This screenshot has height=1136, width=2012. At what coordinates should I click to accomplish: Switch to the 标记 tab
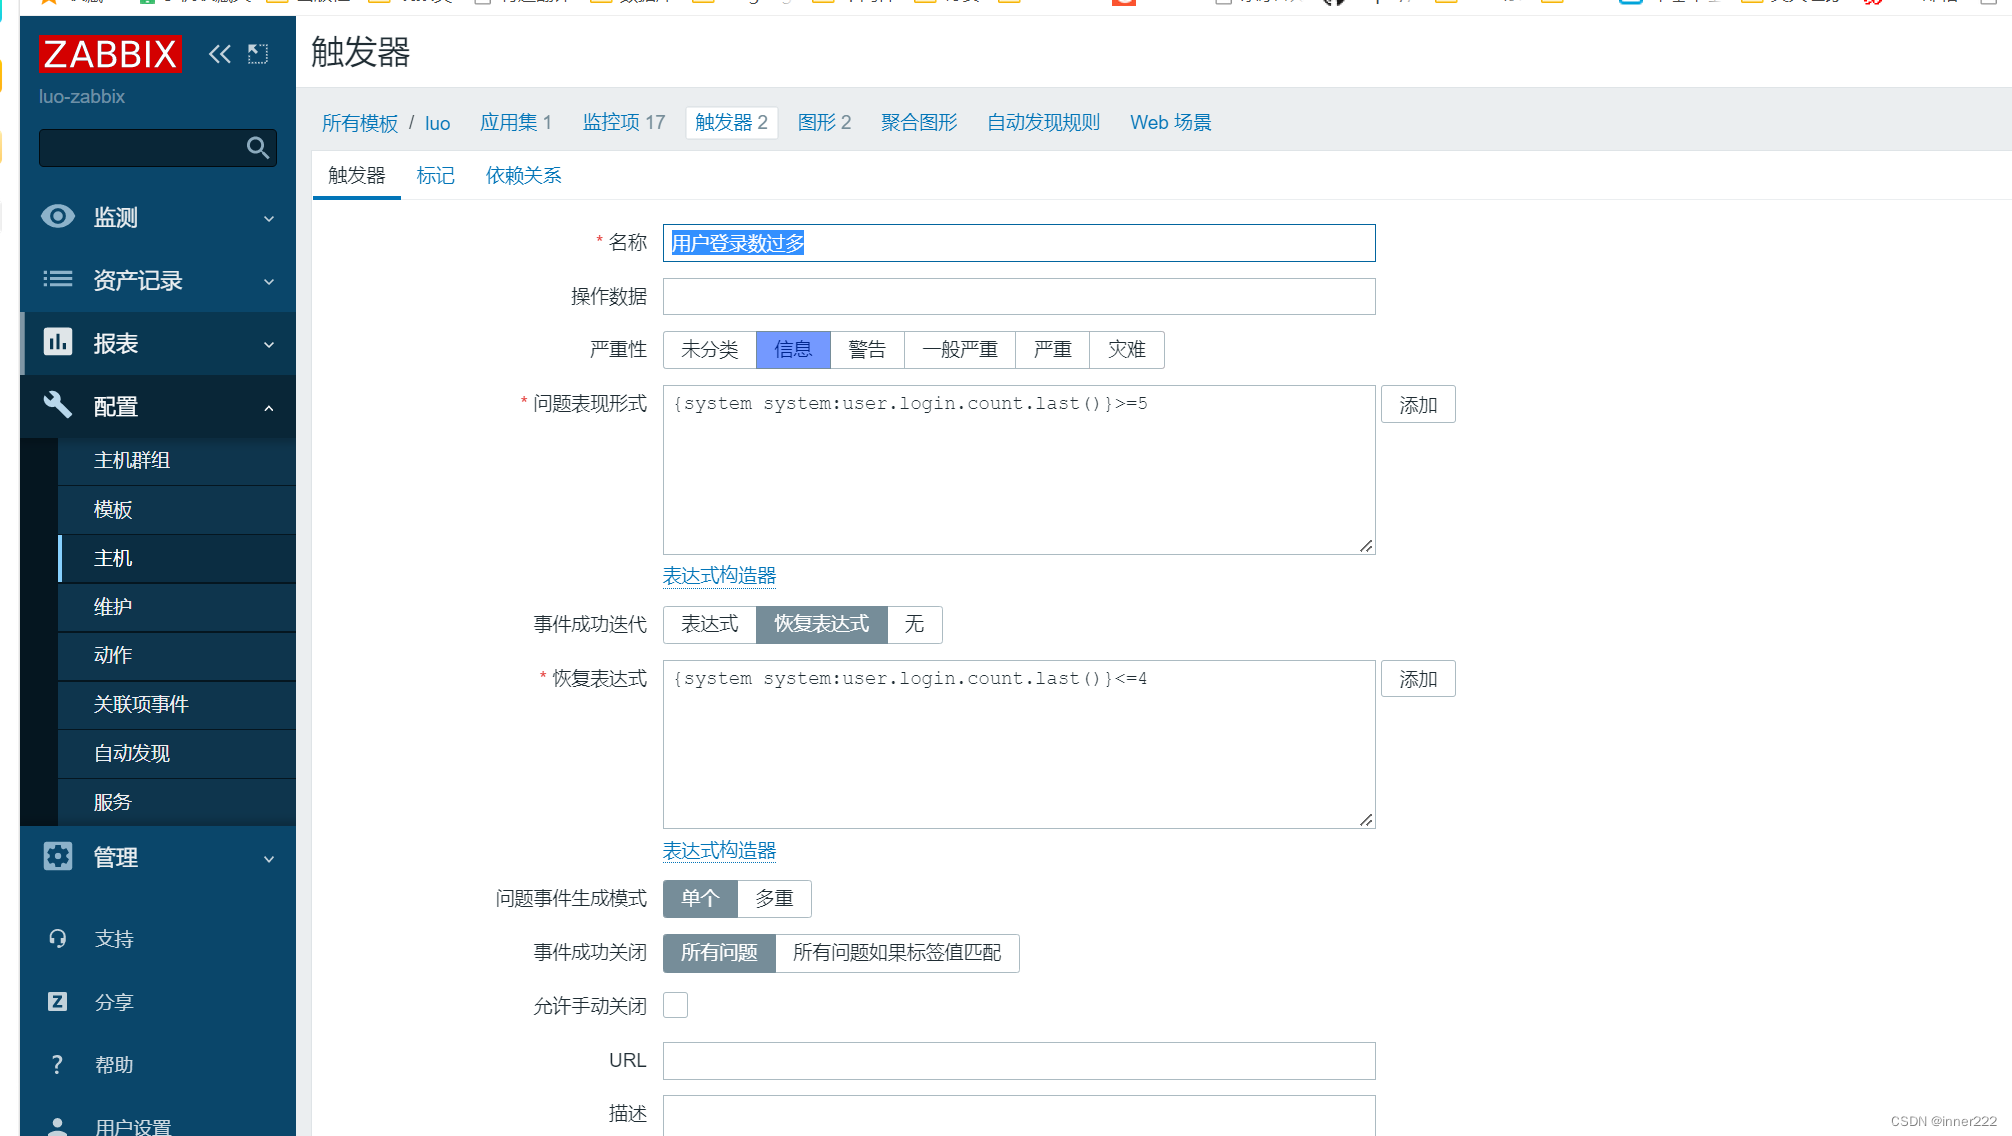click(x=436, y=175)
